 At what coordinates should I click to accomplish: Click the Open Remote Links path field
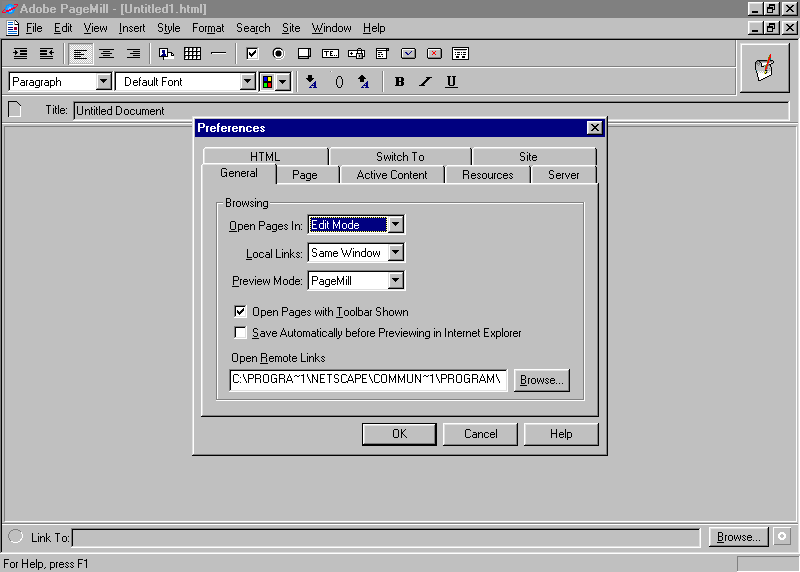[x=368, y=380]
